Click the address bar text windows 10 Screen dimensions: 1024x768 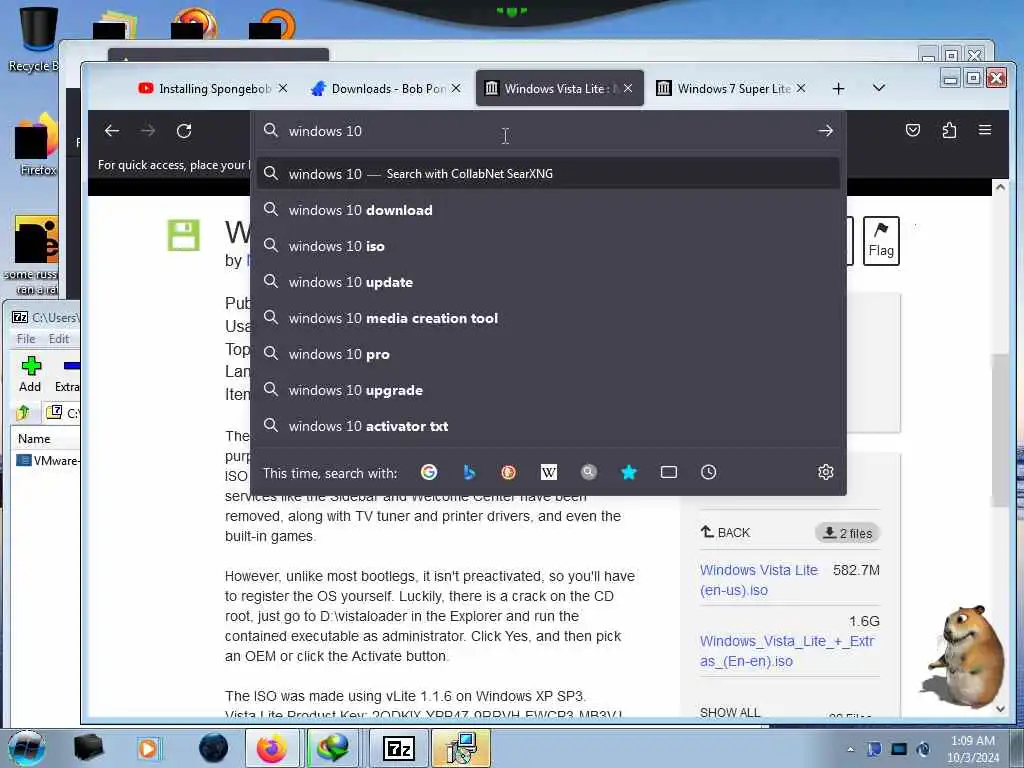coord(325,131)
